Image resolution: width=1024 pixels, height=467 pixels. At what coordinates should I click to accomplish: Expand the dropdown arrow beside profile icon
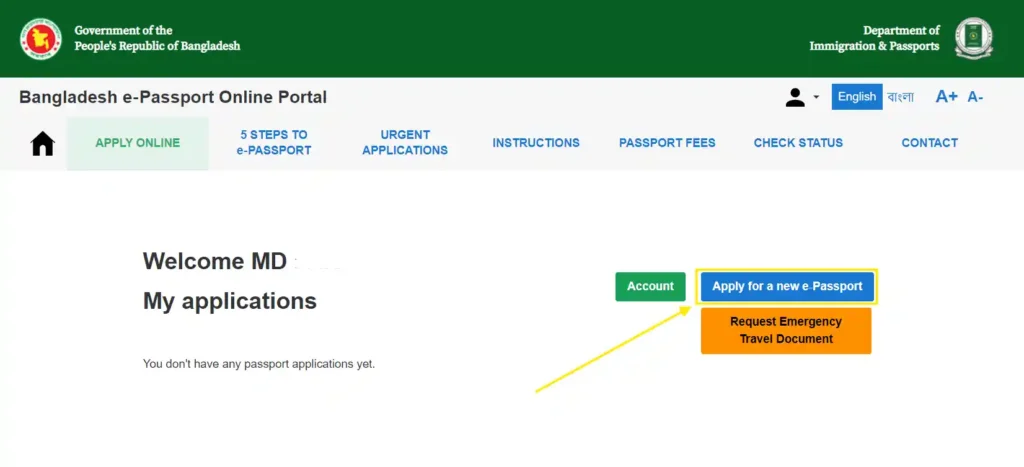816,97
